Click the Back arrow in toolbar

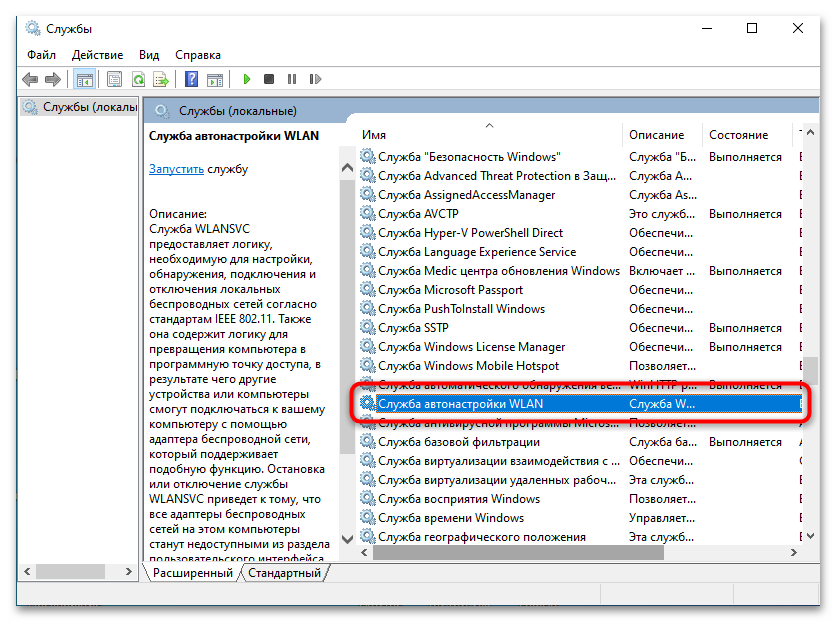click(x=30, y=79)
